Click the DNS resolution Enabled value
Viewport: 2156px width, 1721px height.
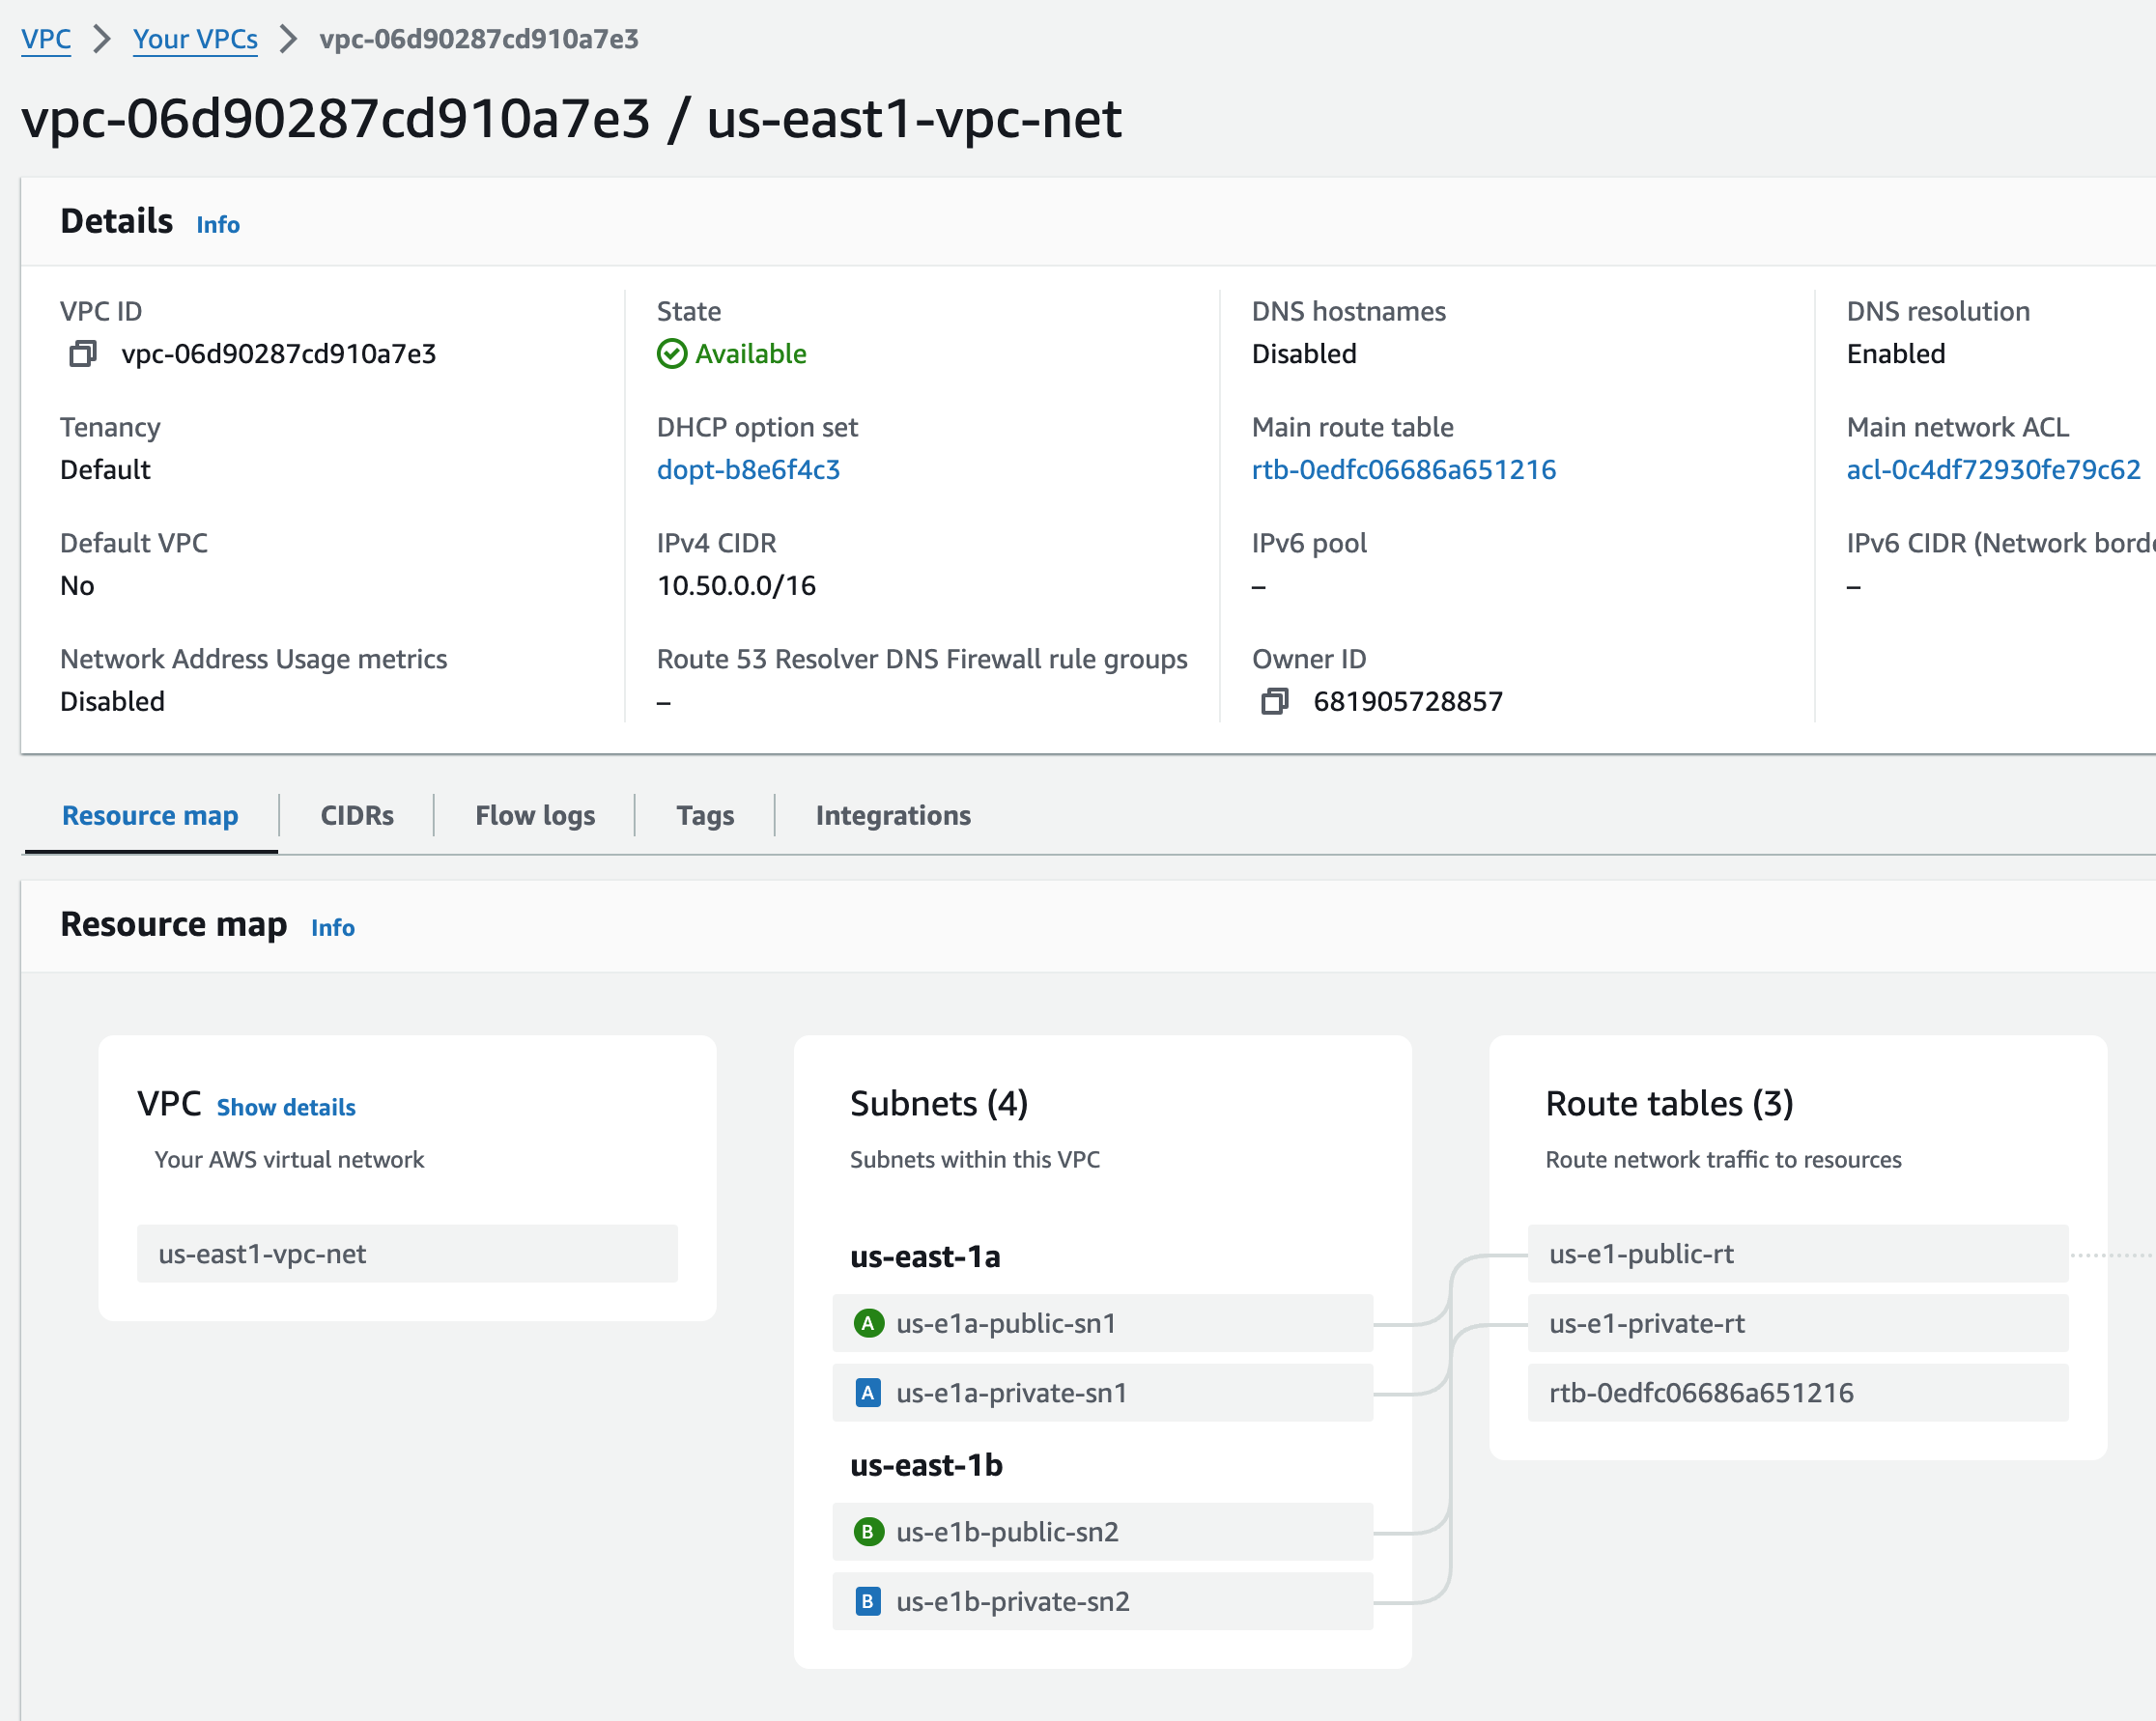(x=1896, y=354)
